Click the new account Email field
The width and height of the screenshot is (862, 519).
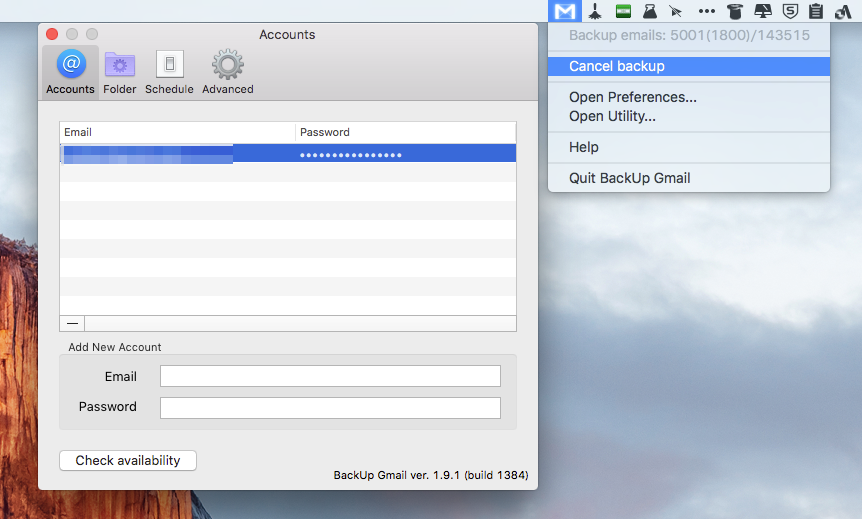tap(330, 376)
